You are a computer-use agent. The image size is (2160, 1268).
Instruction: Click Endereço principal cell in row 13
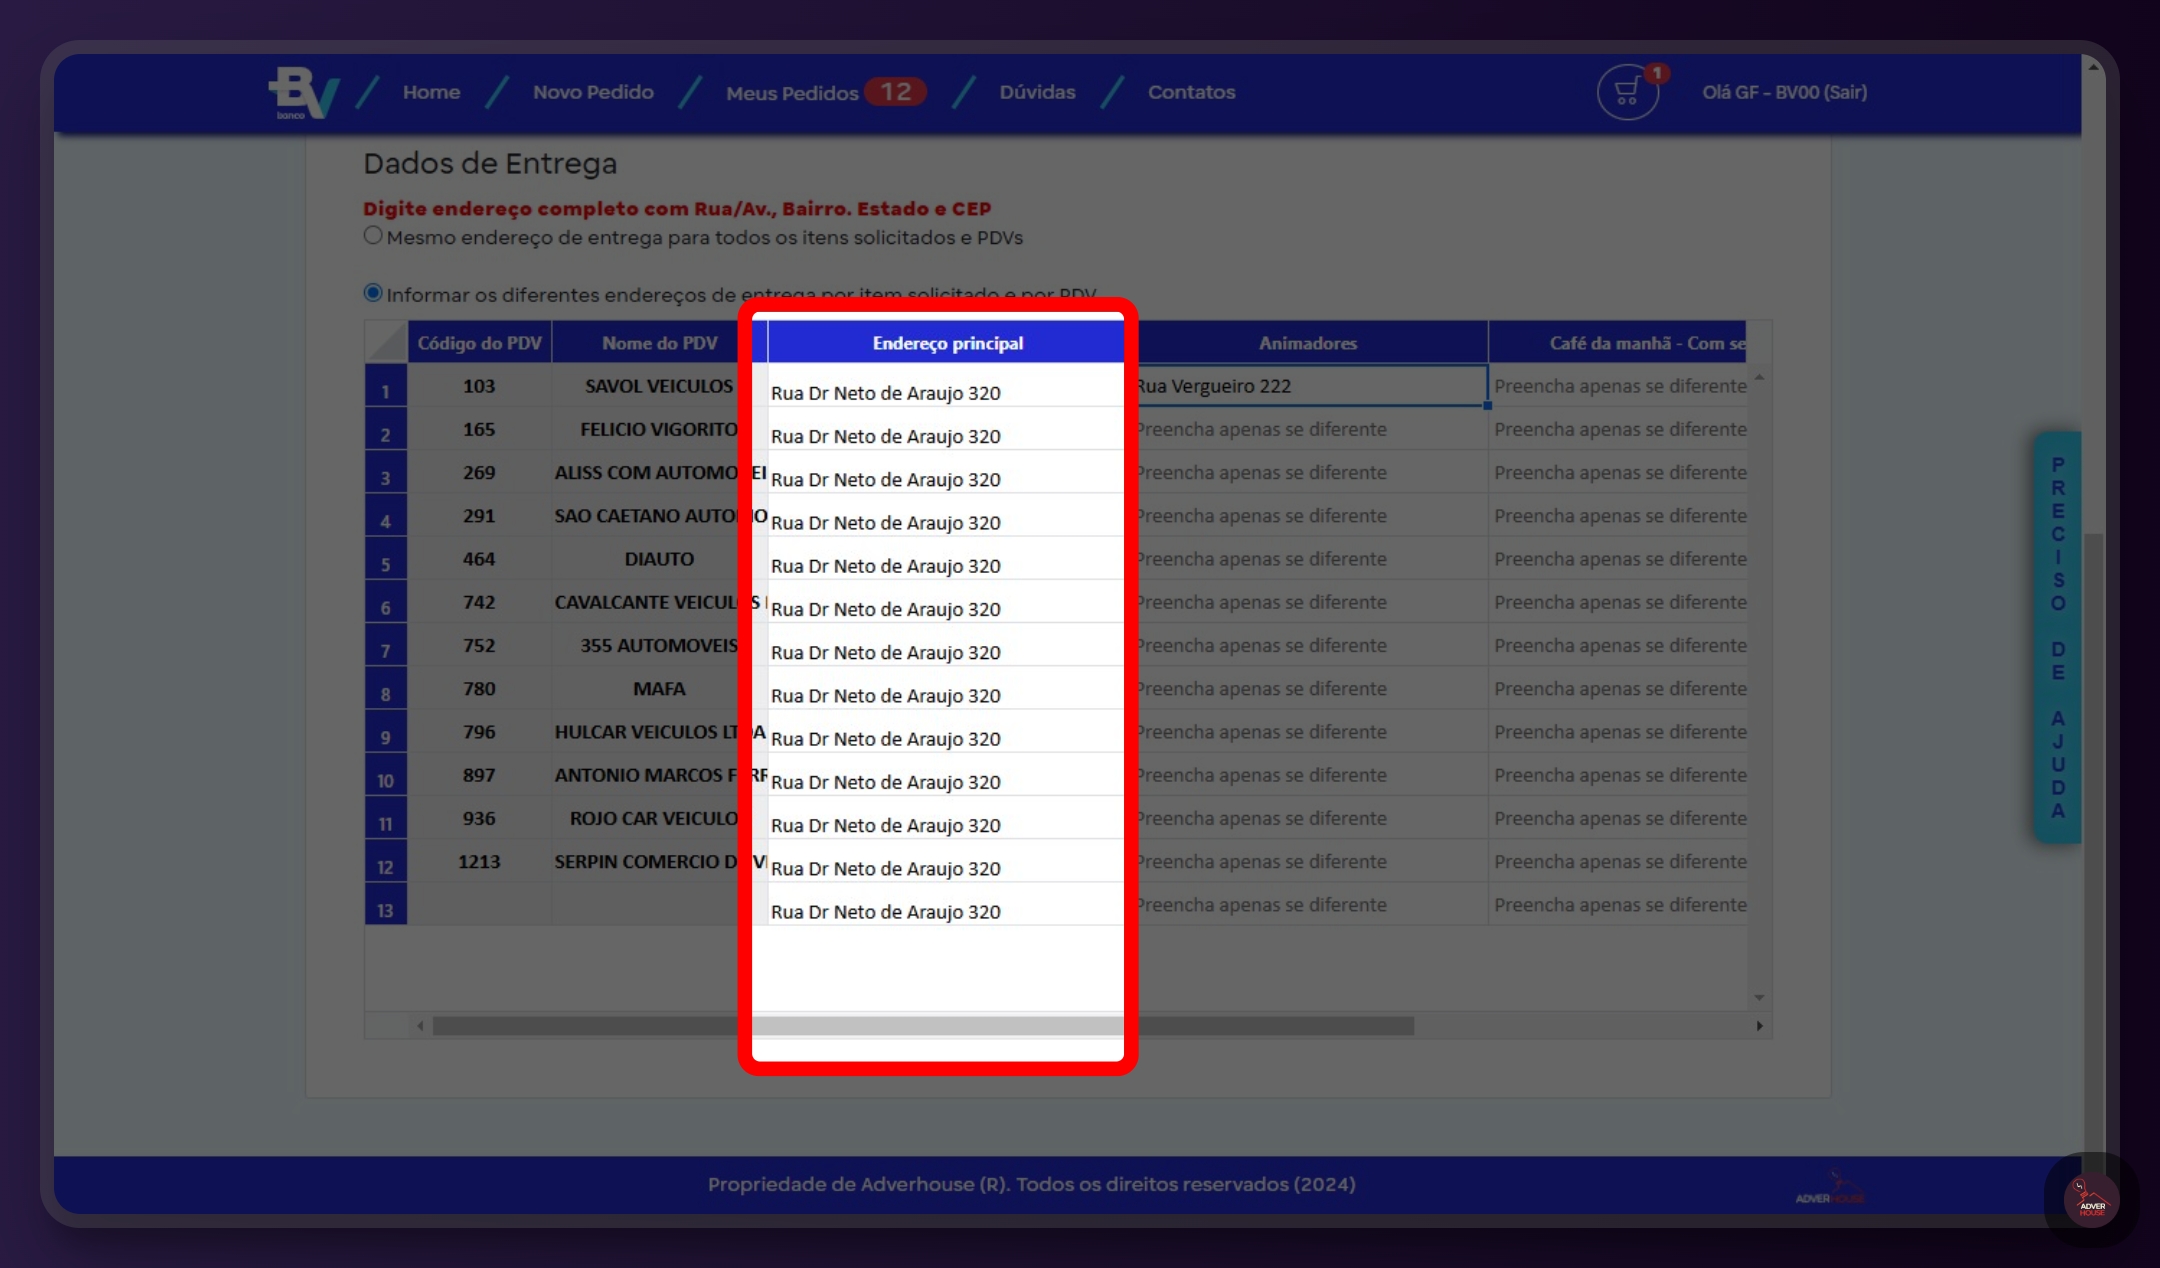(946, 905)
